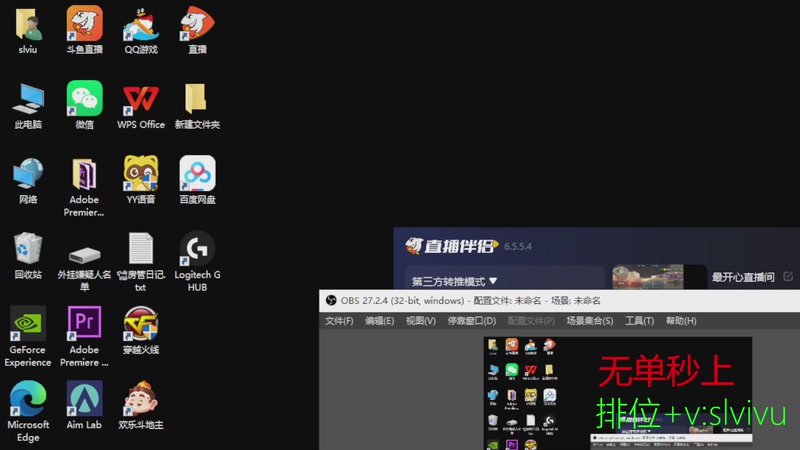The width and height of the screenshot is (800, 450).
Task: Click the 最开心直播间 room name
Action: coord(743,277)
